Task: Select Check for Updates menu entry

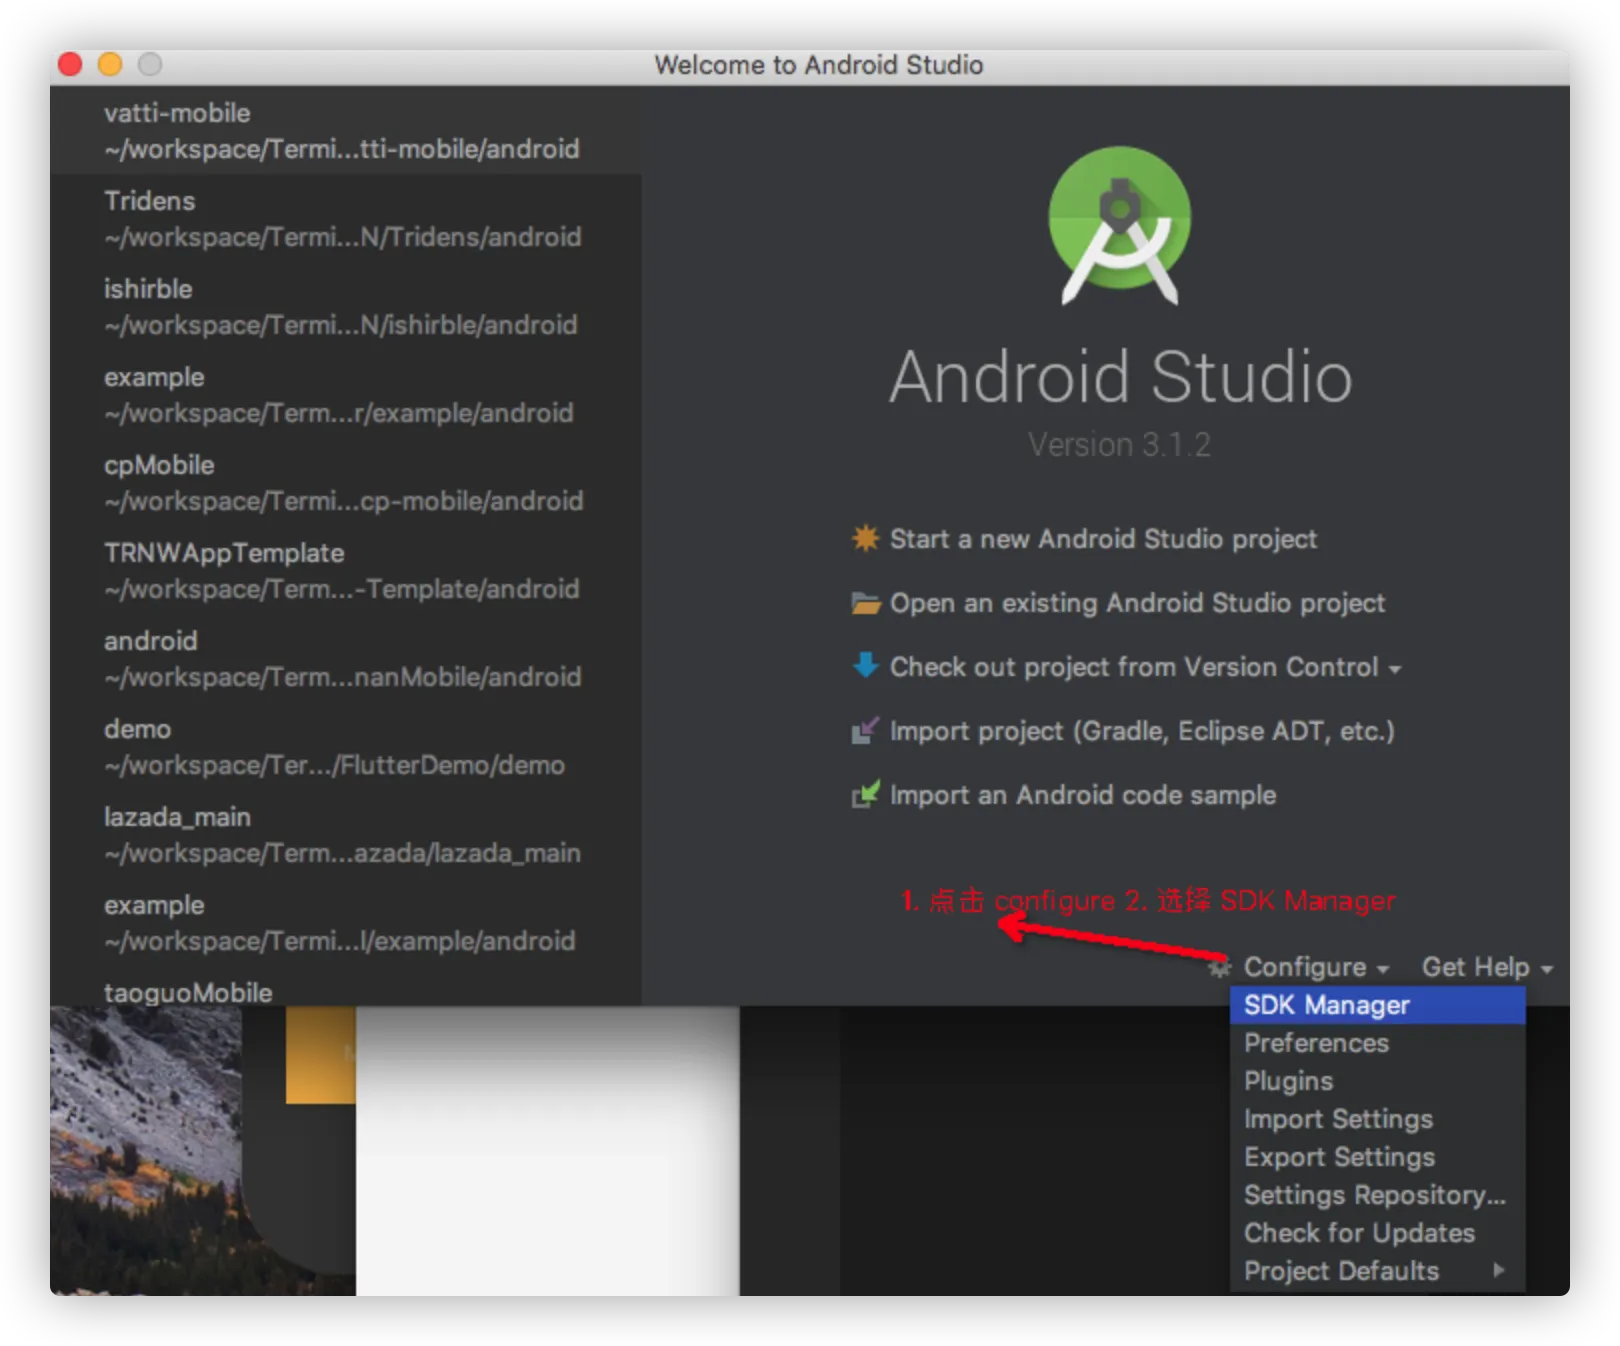Action: (x=1359, y=1233)
